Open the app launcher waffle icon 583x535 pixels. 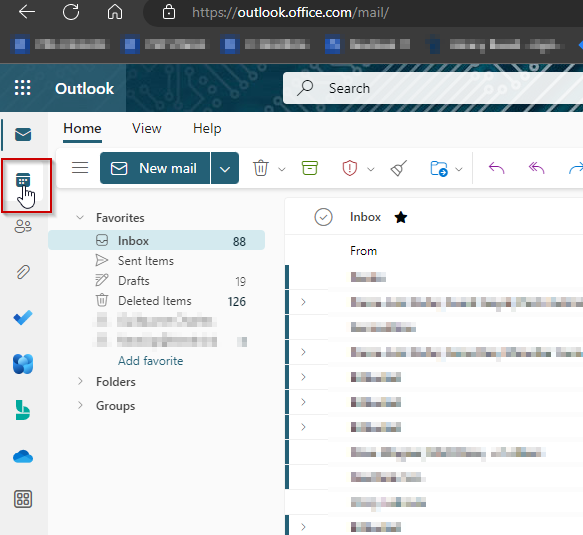23,88
